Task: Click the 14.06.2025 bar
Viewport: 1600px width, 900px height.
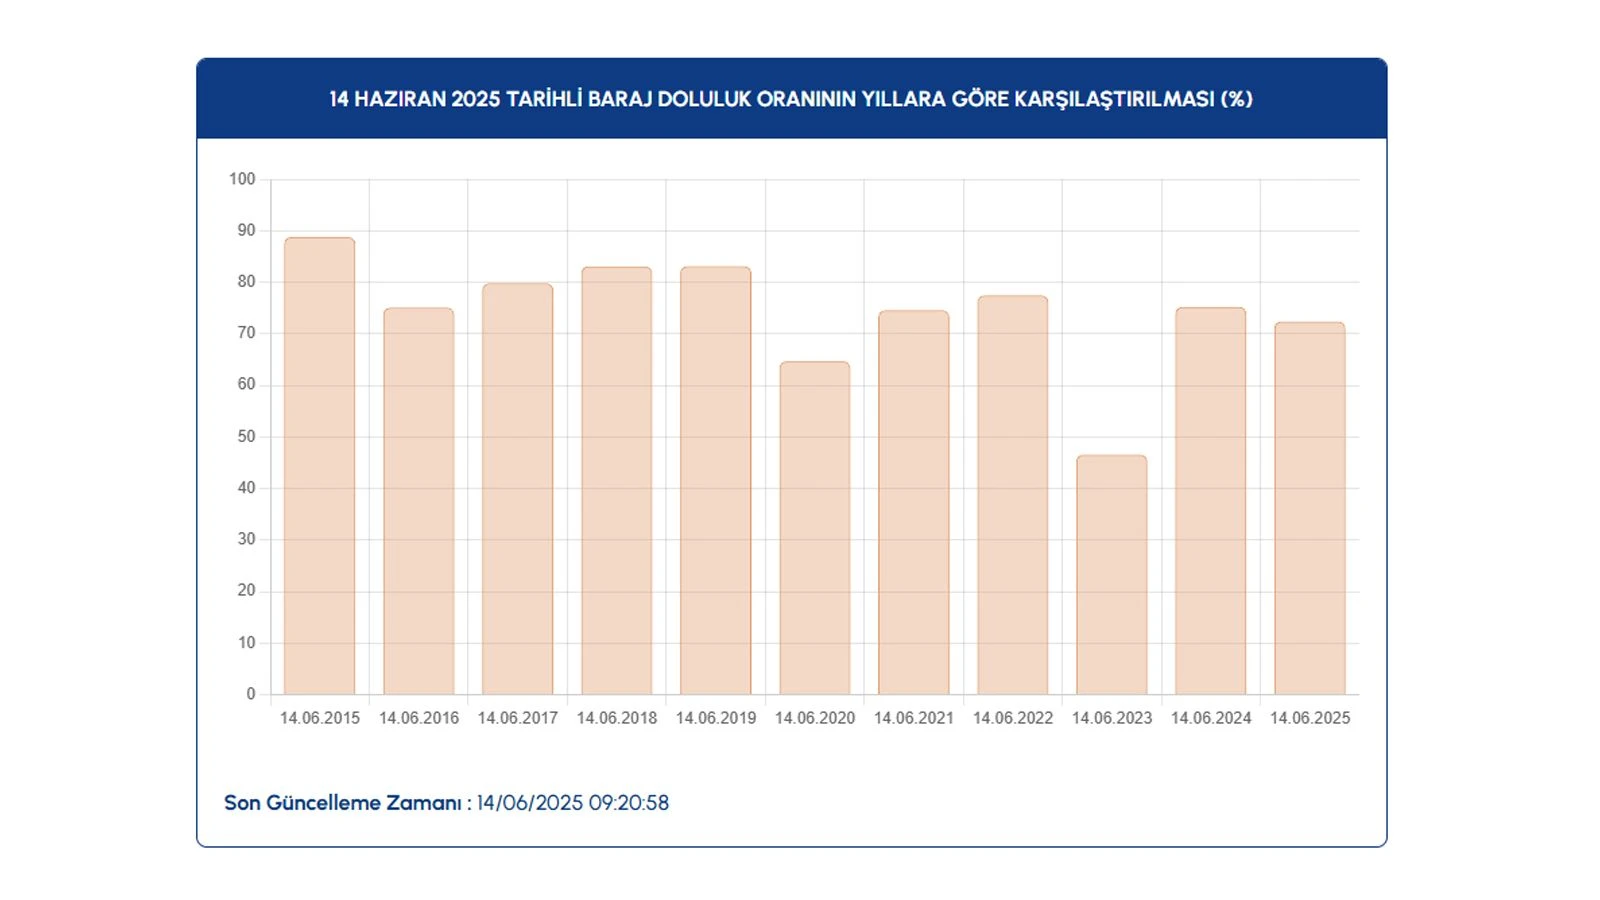Action: (1309, 508)
